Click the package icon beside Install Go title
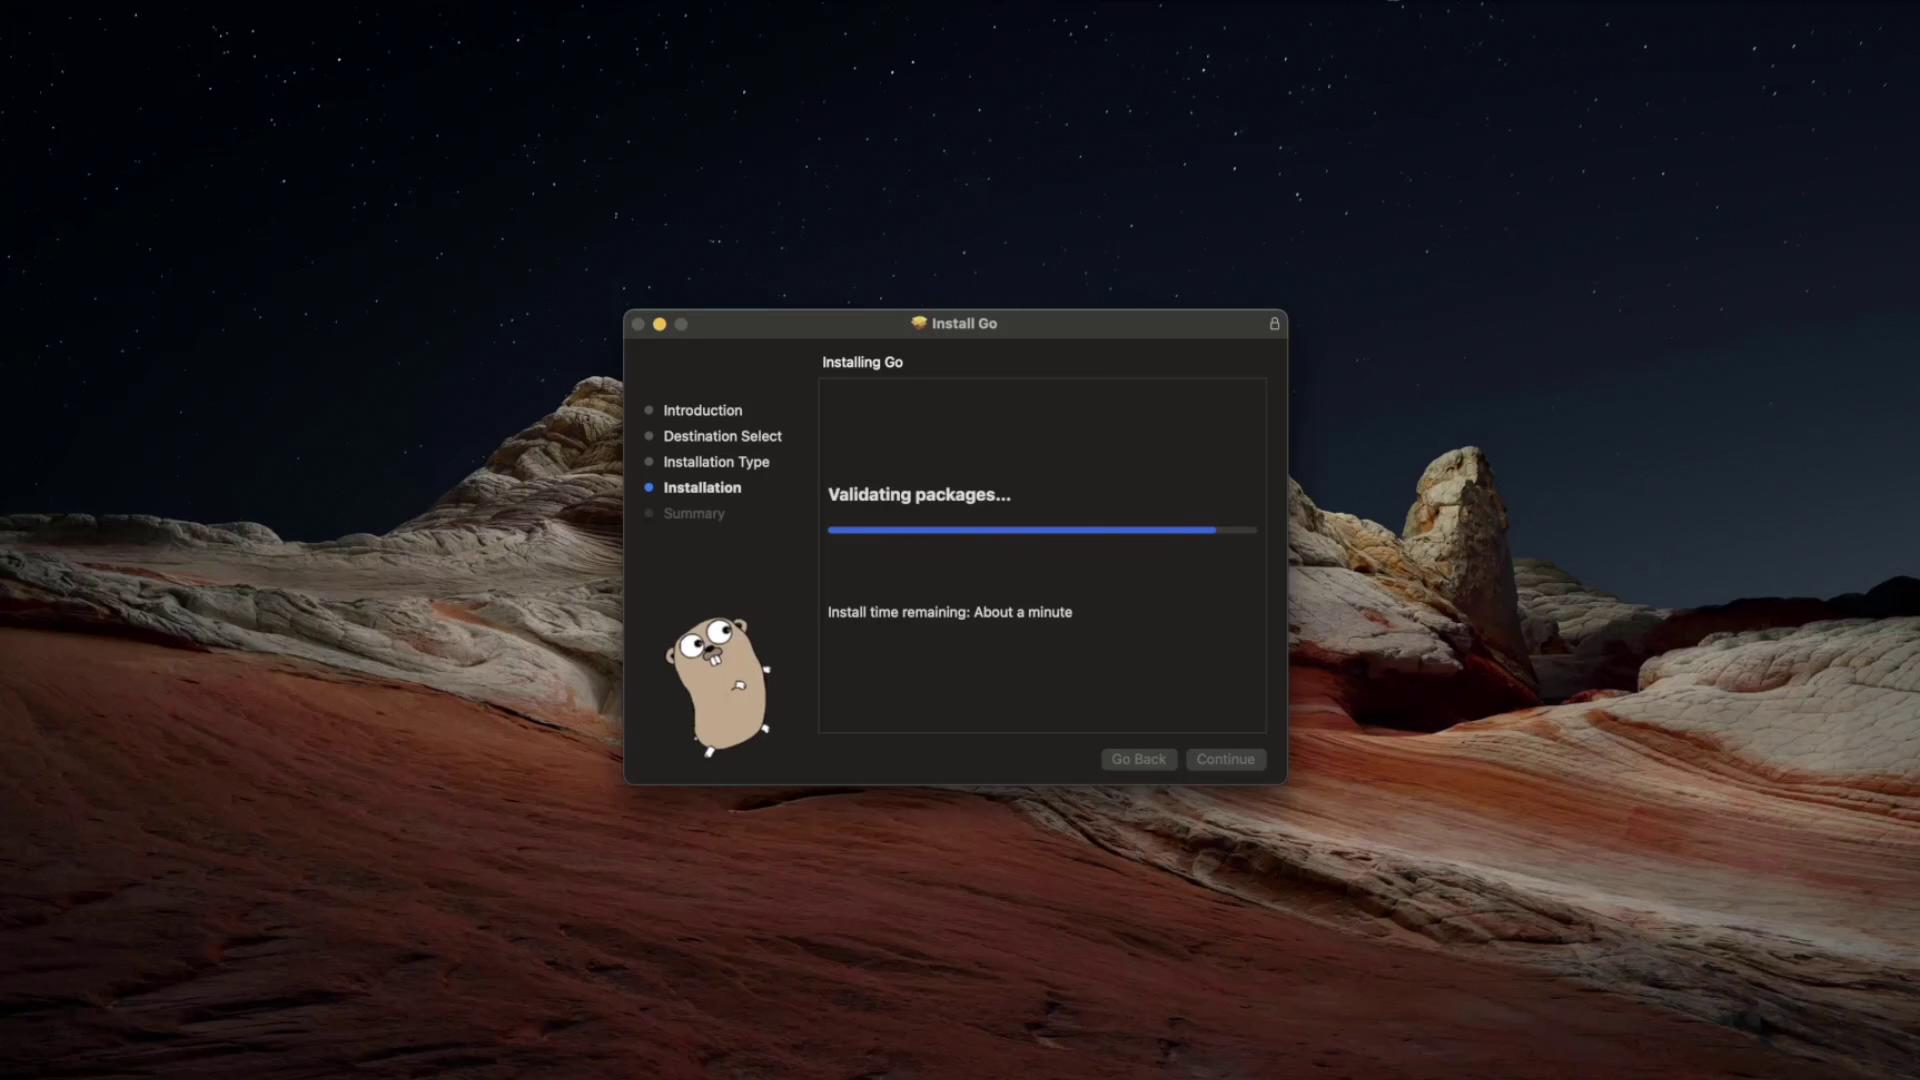Viewport: 1920px width, 1080px height. [919, 323]
